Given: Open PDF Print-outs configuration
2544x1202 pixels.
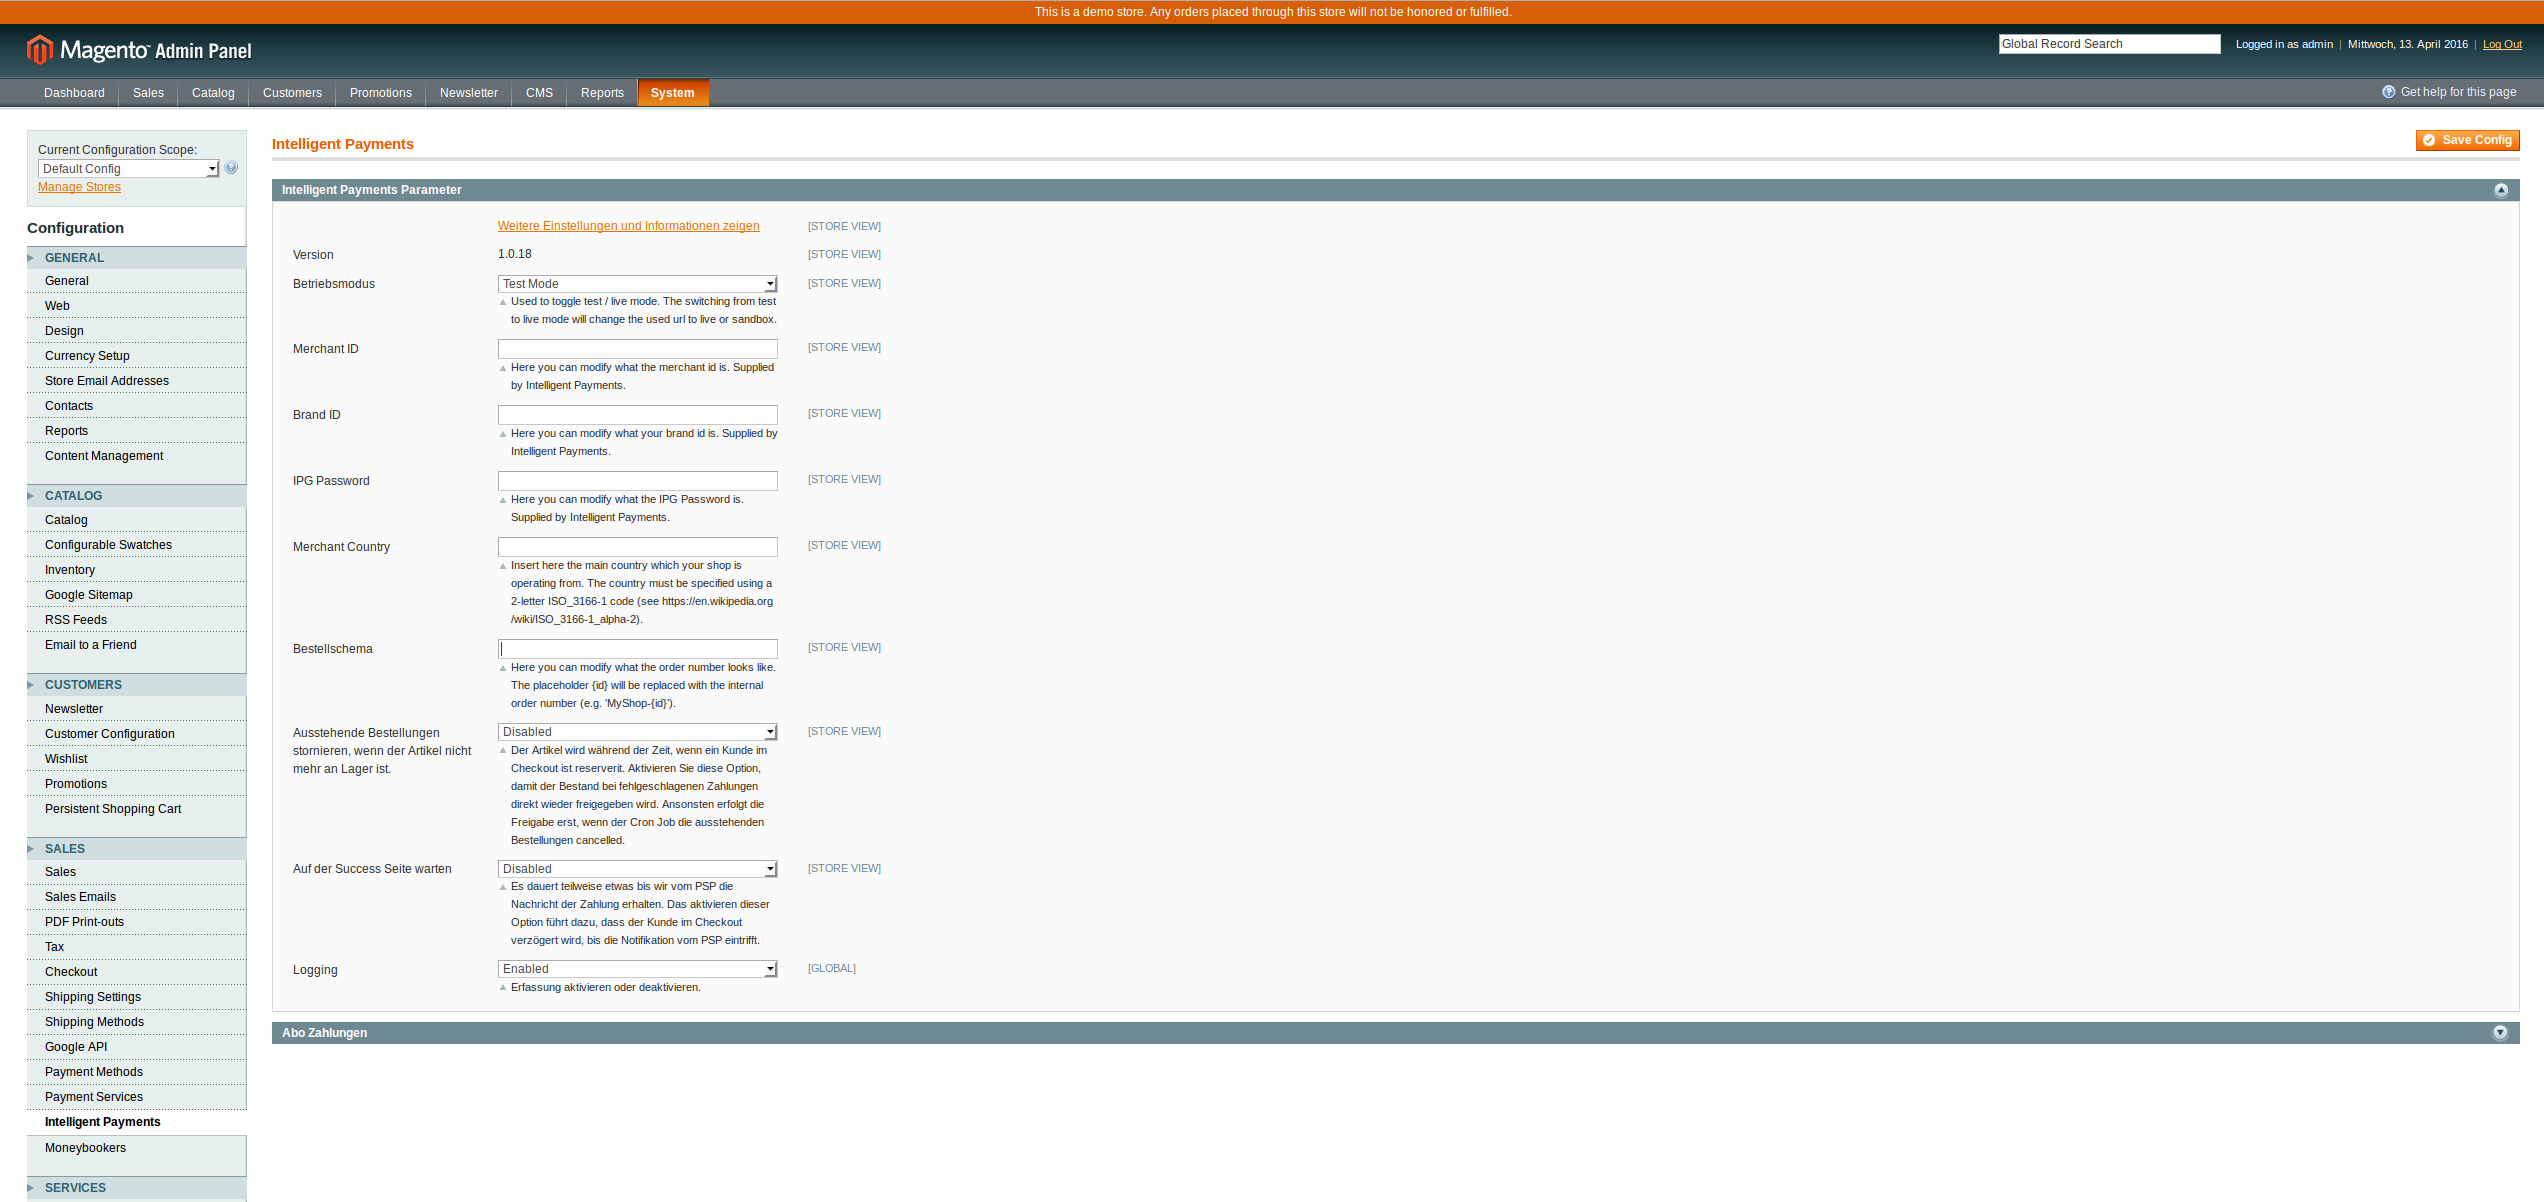Looking at the screenshot, I should (136, 922).
